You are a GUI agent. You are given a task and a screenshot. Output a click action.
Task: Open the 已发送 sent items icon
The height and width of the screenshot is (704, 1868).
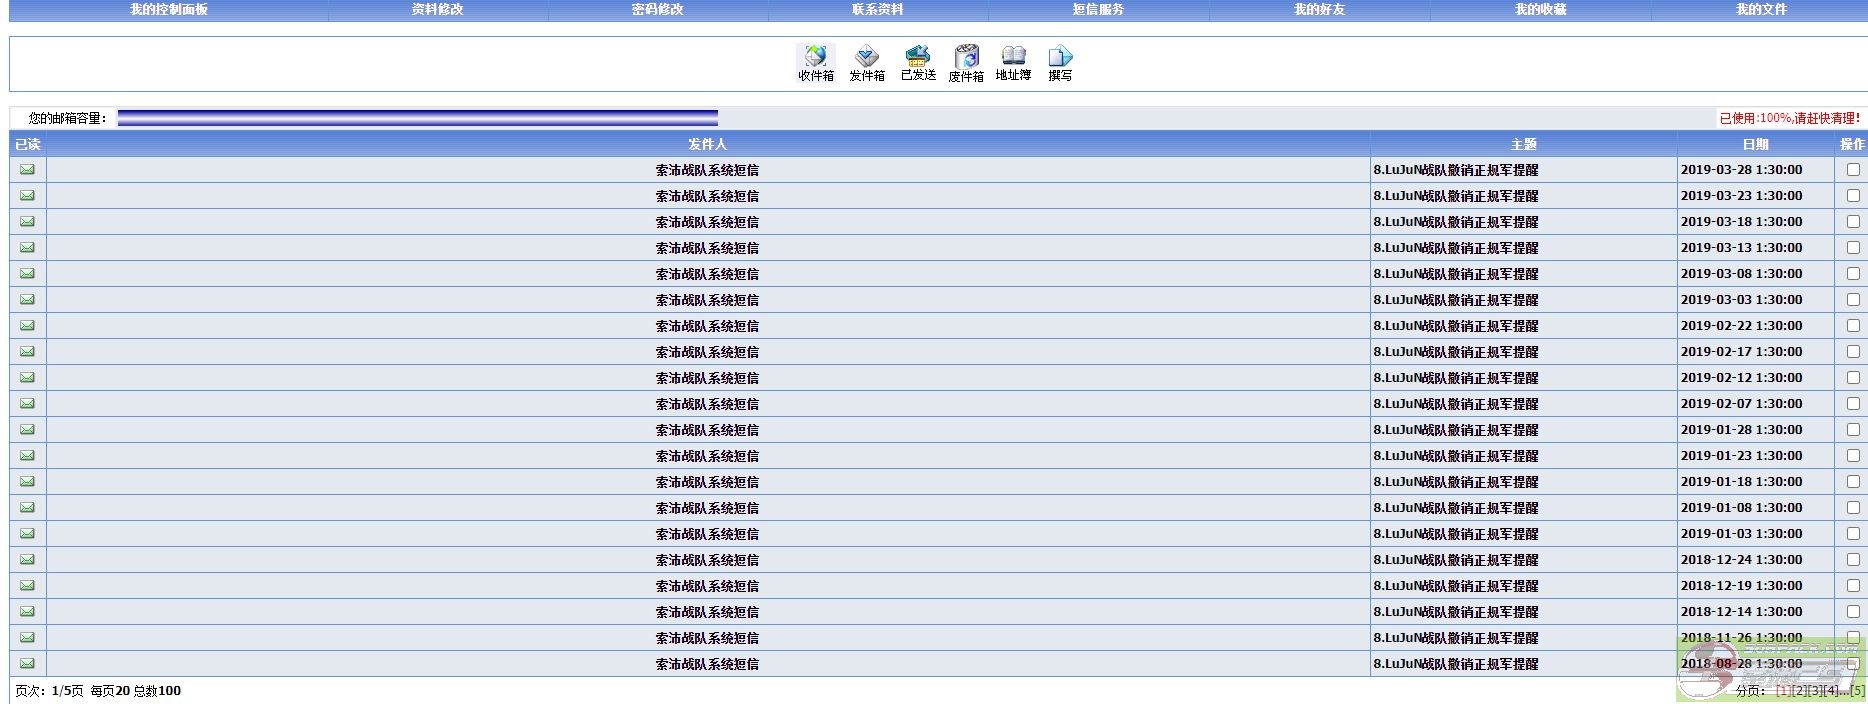coord(918,63)
